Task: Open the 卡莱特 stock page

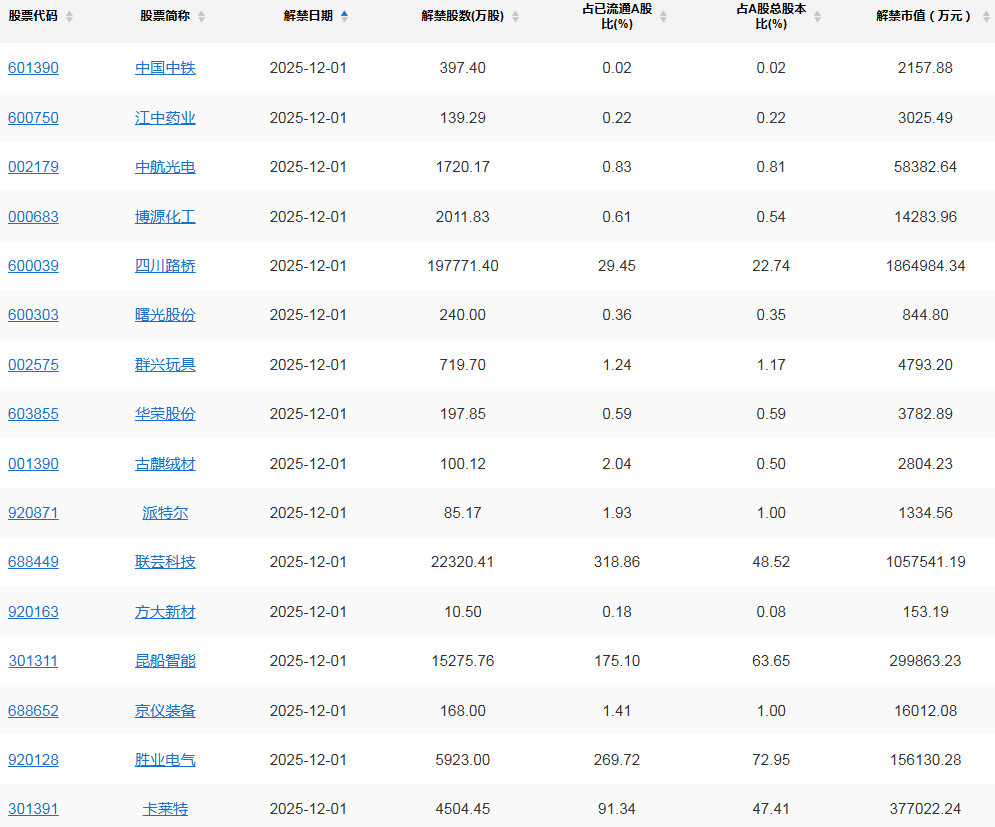Action: click(165, 809)
